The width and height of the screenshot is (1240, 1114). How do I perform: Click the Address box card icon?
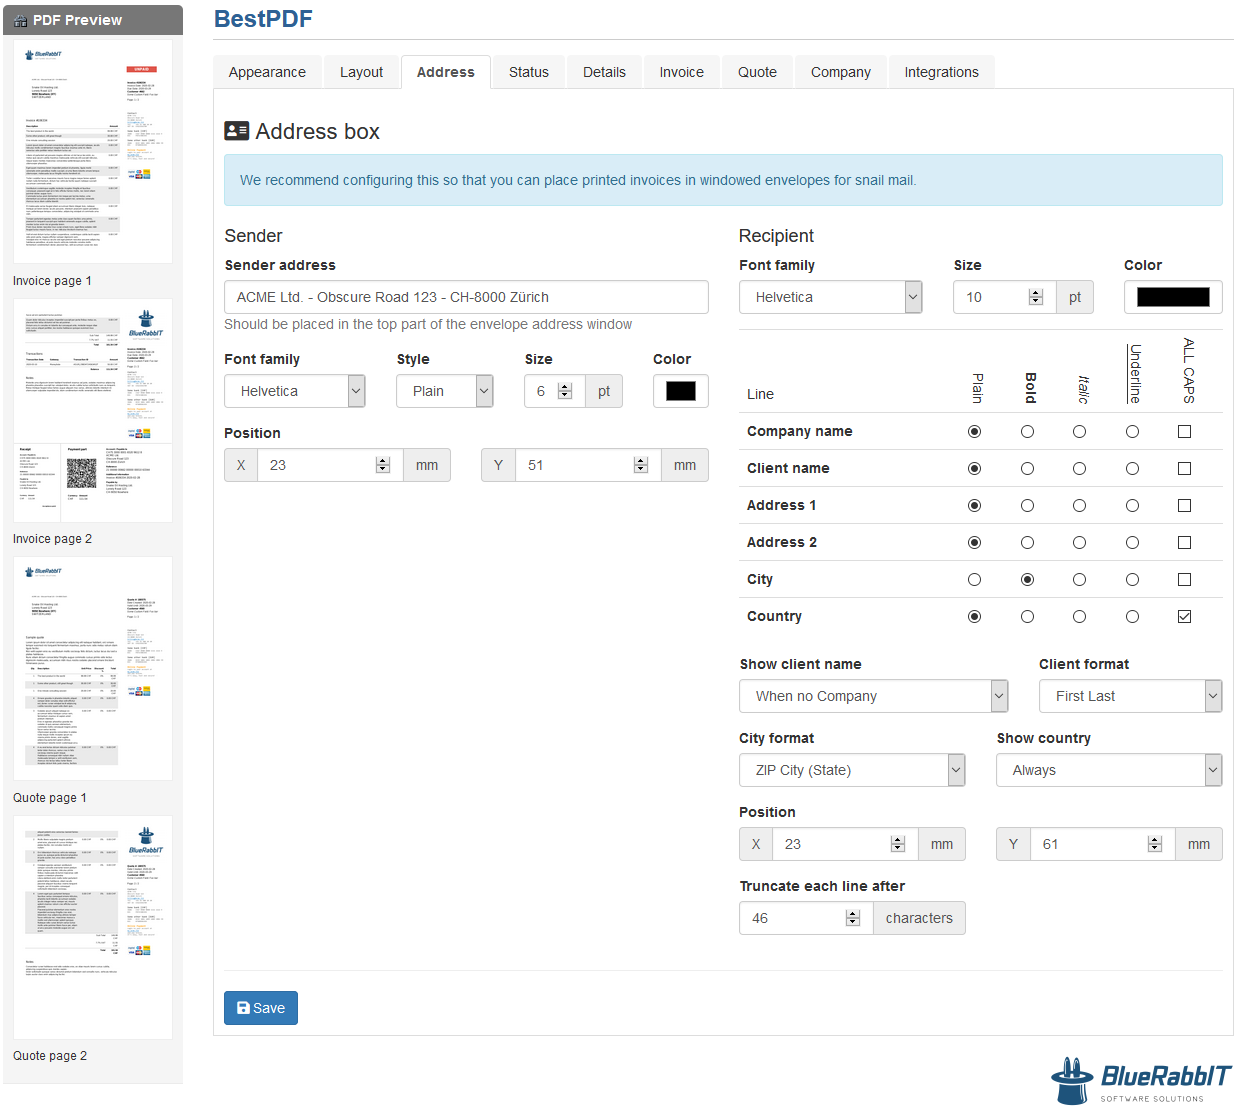[x=236, y=131]
